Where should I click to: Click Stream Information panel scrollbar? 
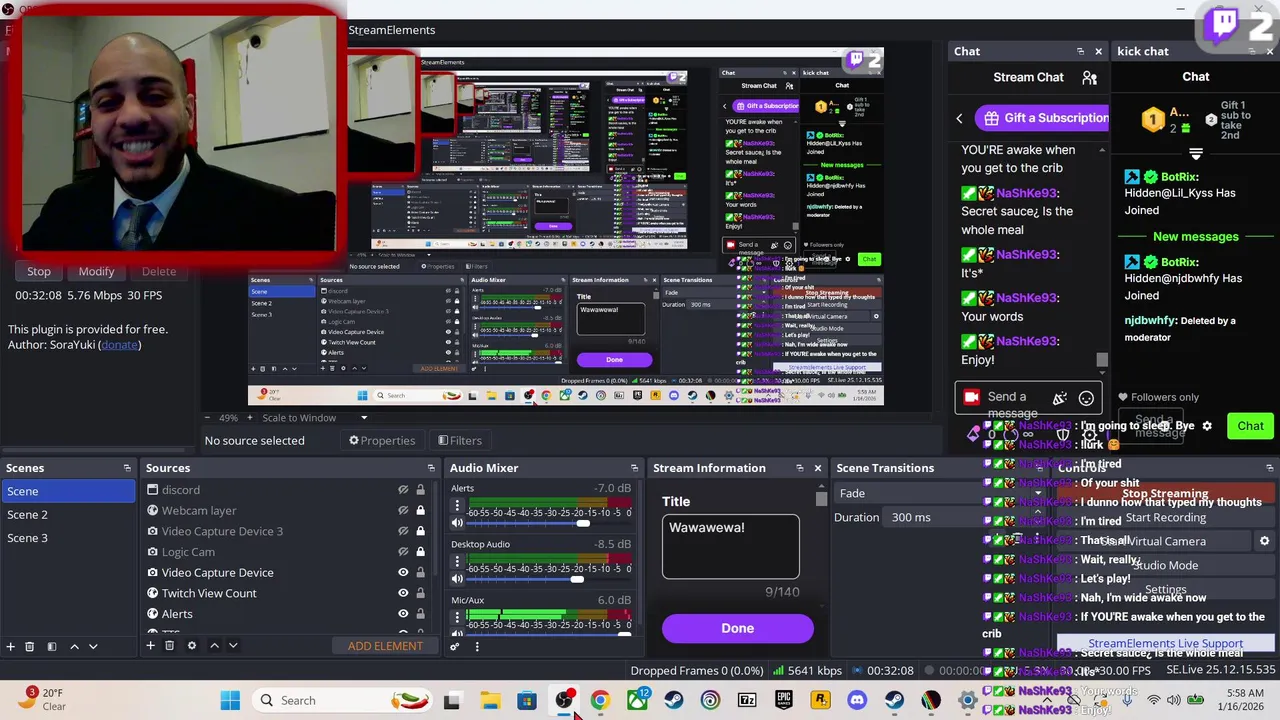click(821, 497)
